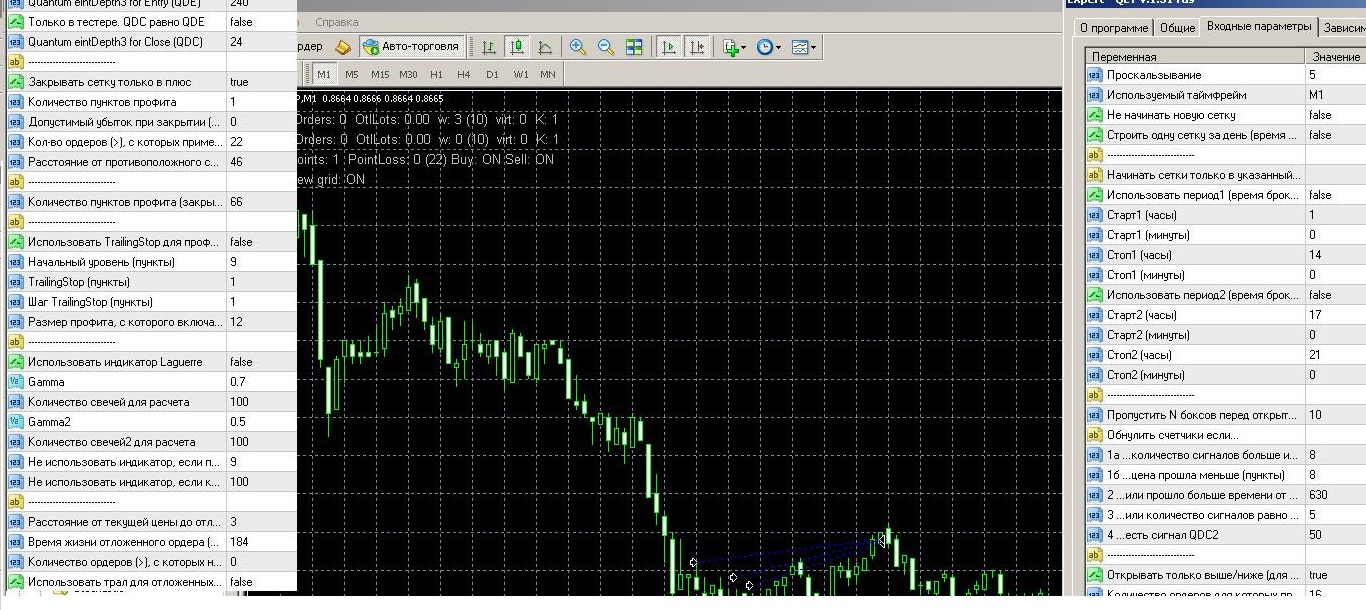Open MetaEditor with the yellow book icon

(x=343, y=47)
